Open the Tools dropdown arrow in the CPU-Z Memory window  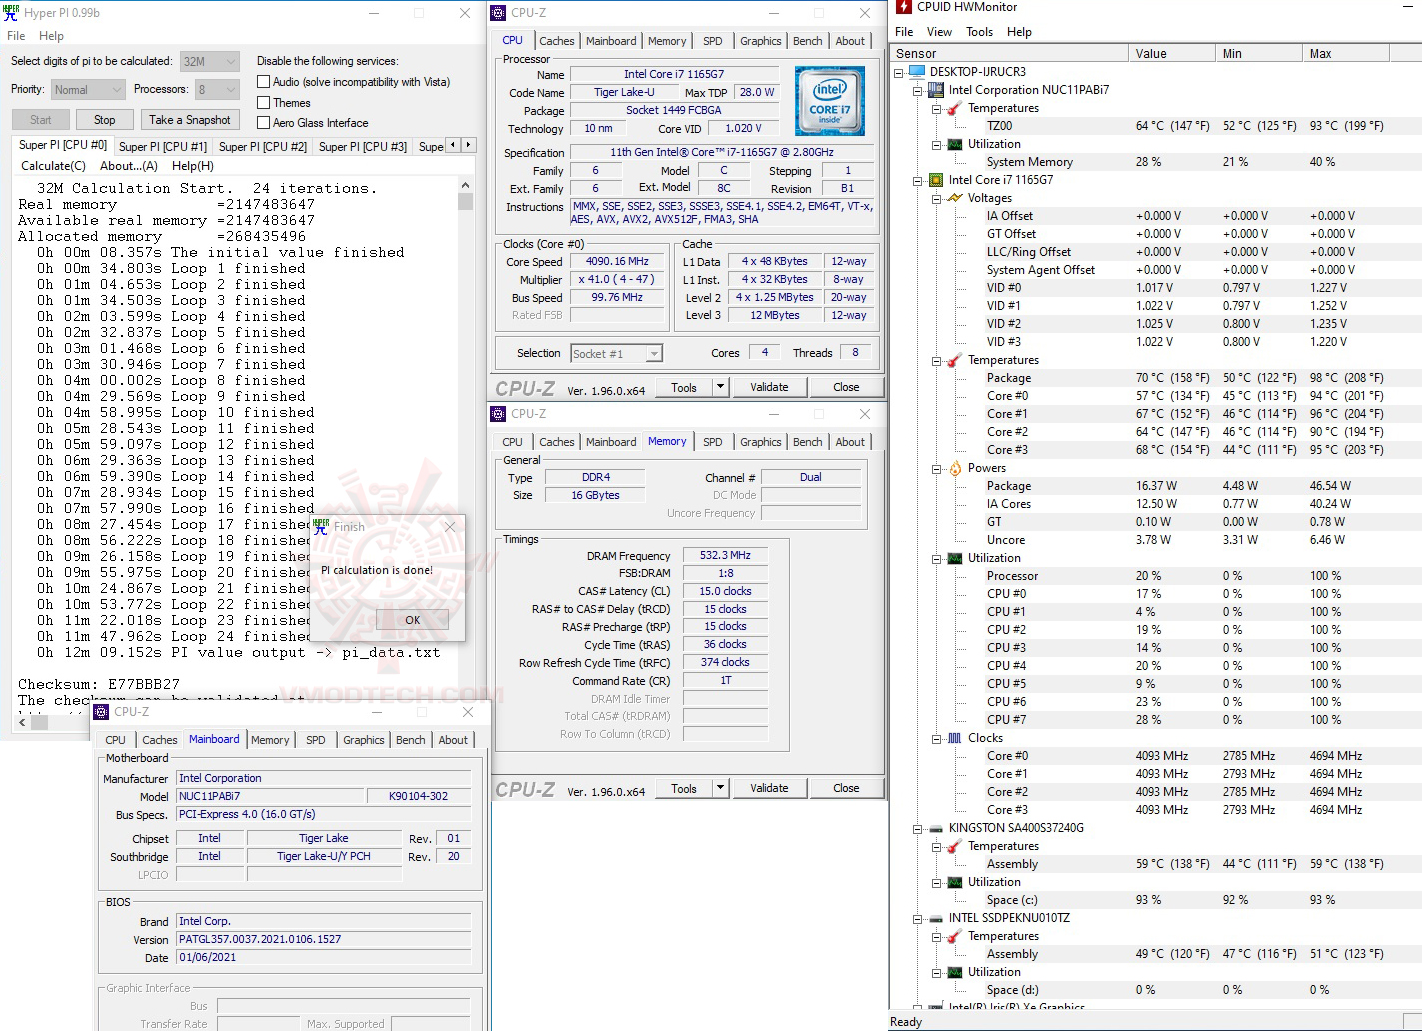(720, 788)
